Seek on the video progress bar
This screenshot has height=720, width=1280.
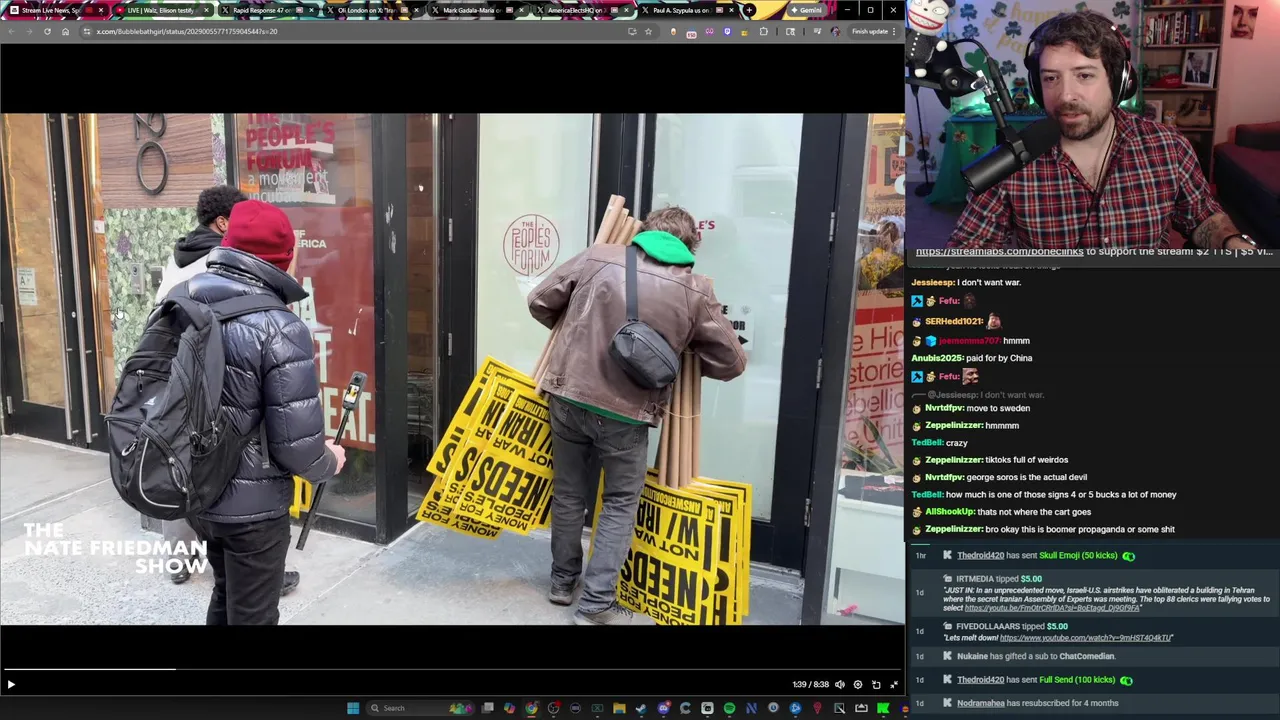[452, 669]
